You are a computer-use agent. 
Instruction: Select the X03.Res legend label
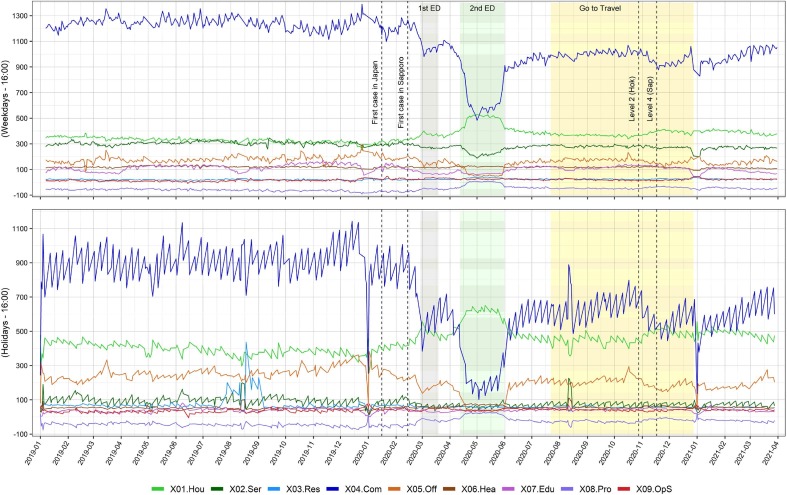(303, 489)
